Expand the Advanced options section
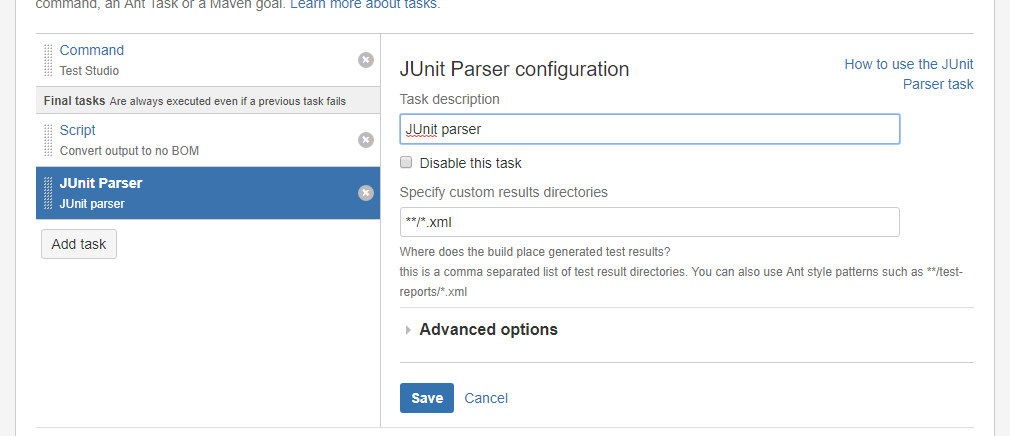The height and width of the screenshot is (436, 1010). [x=488, y=330]
